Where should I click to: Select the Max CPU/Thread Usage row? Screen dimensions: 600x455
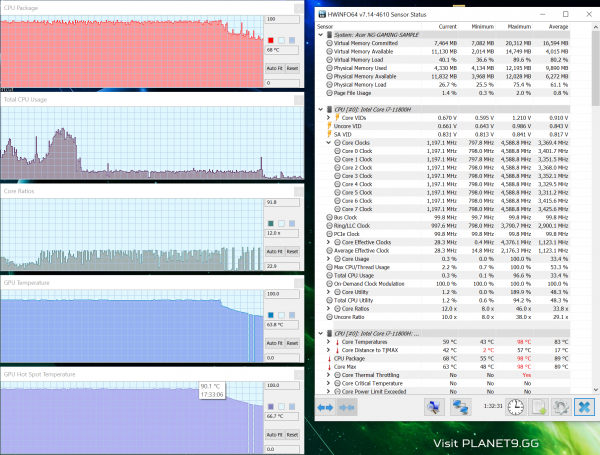[443, 267]
